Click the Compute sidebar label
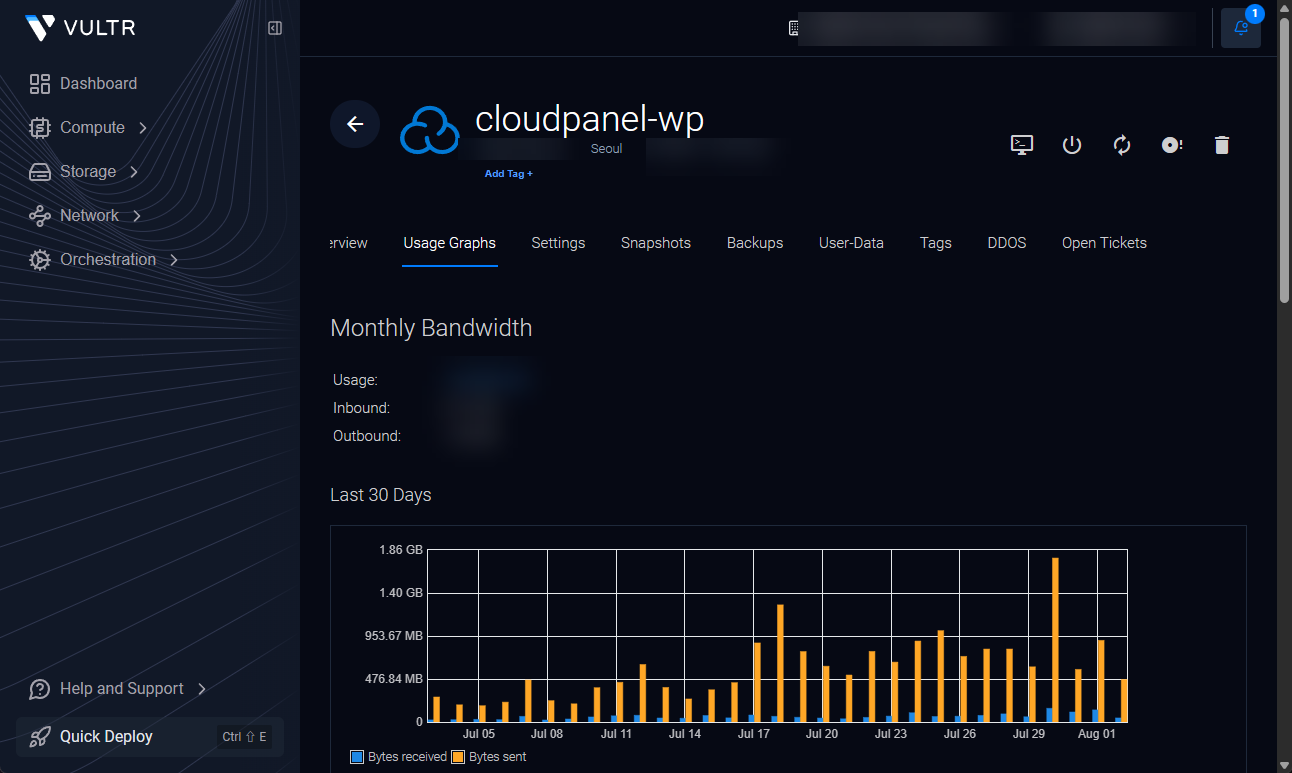This screenshot has height=773, width=1292. (92, 128)
